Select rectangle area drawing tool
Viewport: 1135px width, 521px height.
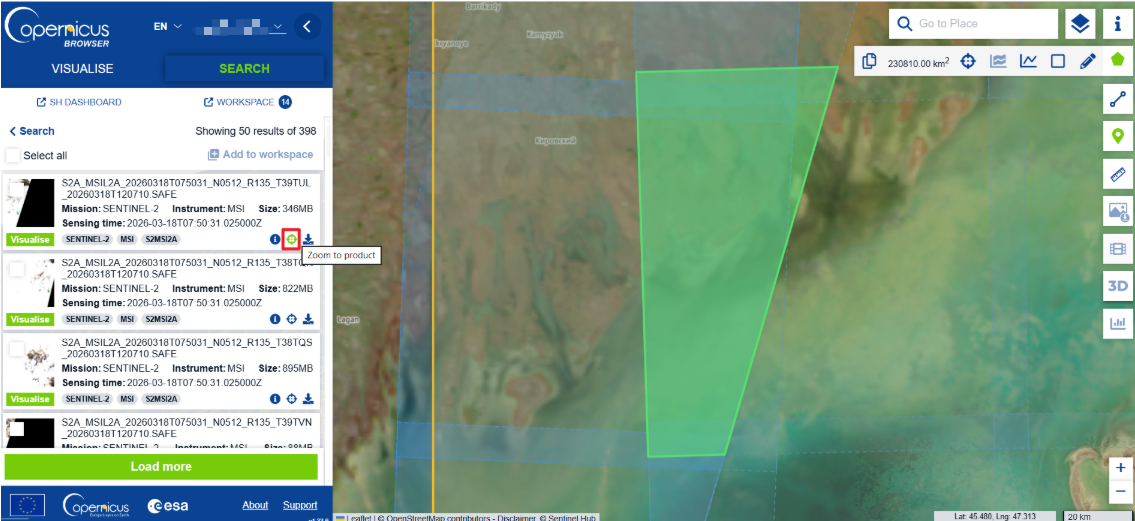coord(1058,62)
